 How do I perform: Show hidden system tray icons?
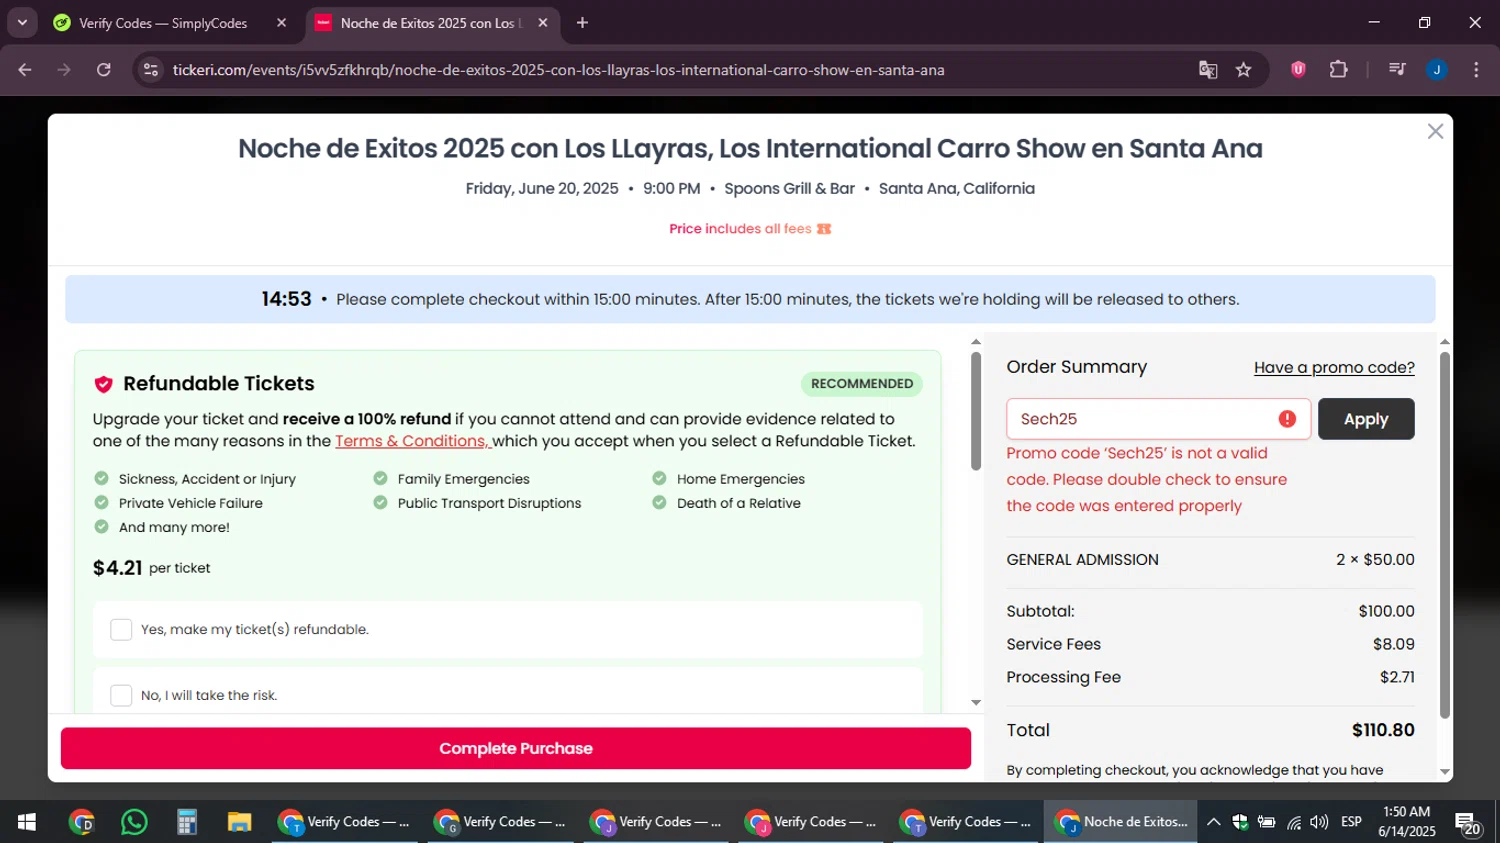[1213, 822]
